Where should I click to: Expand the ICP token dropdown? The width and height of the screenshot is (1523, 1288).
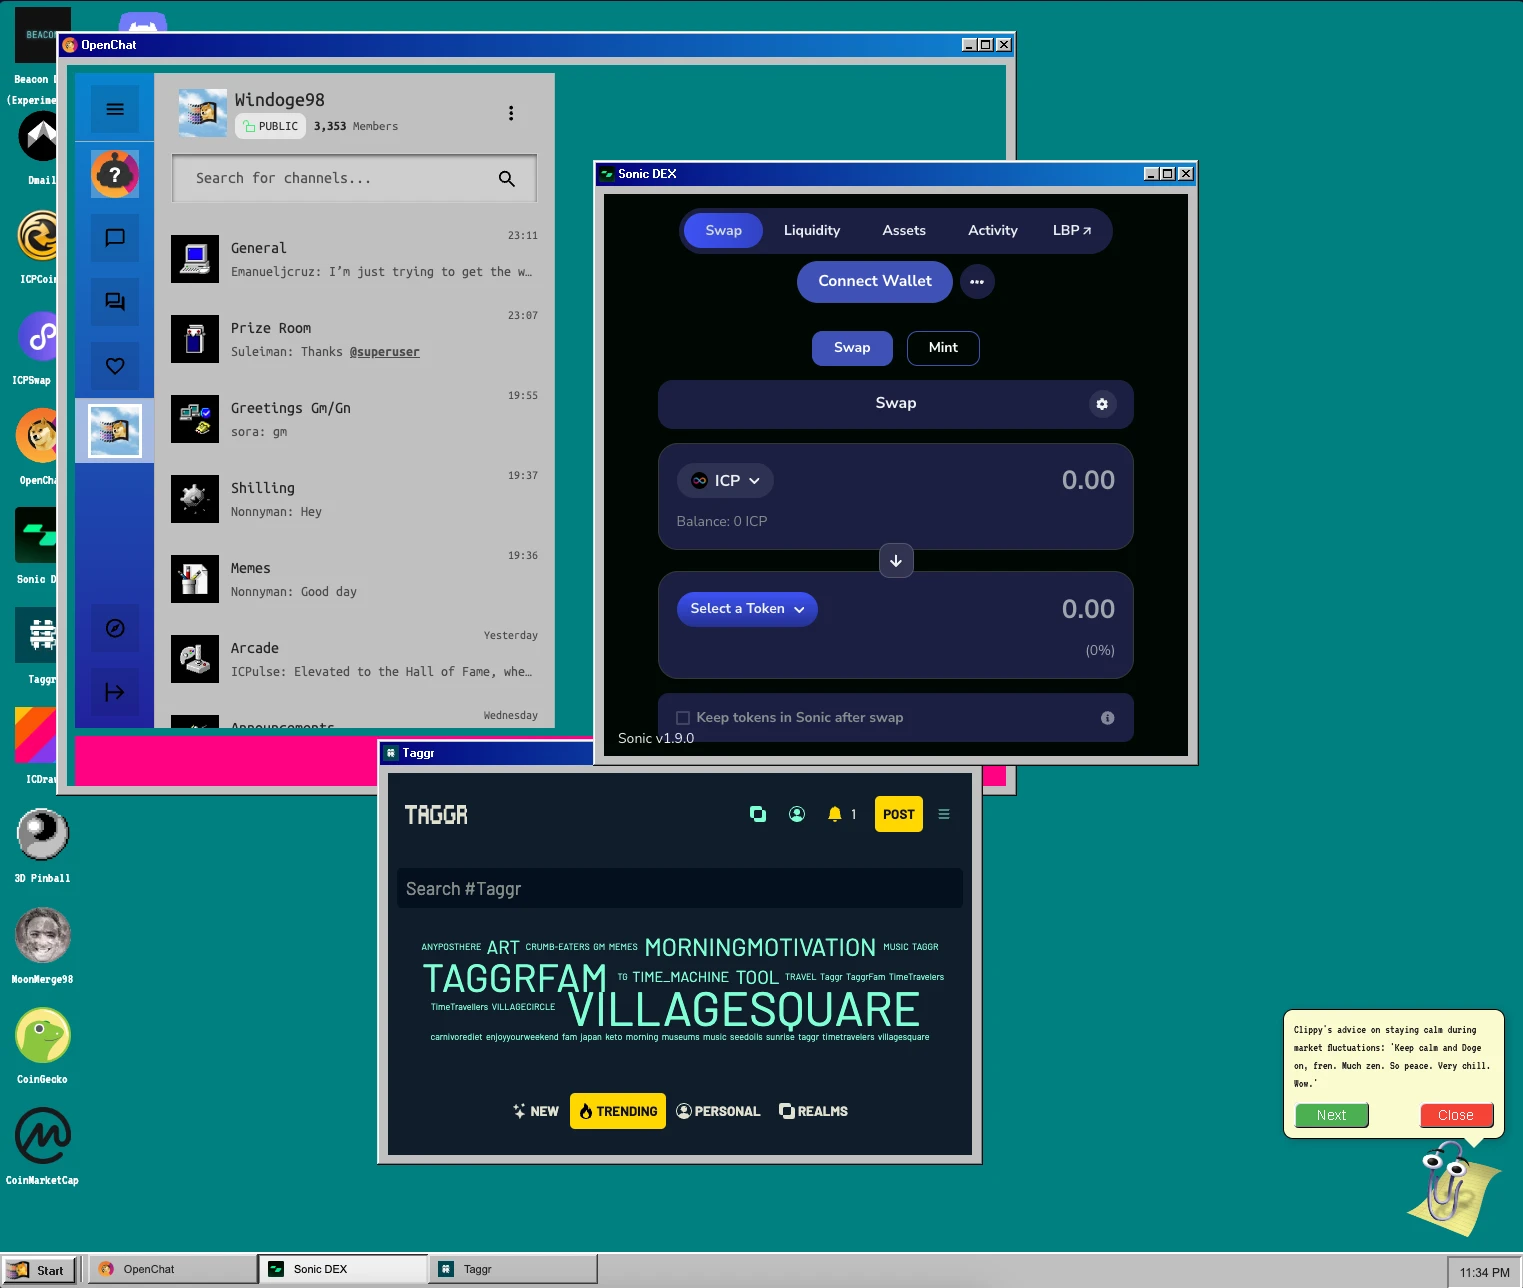726,481
